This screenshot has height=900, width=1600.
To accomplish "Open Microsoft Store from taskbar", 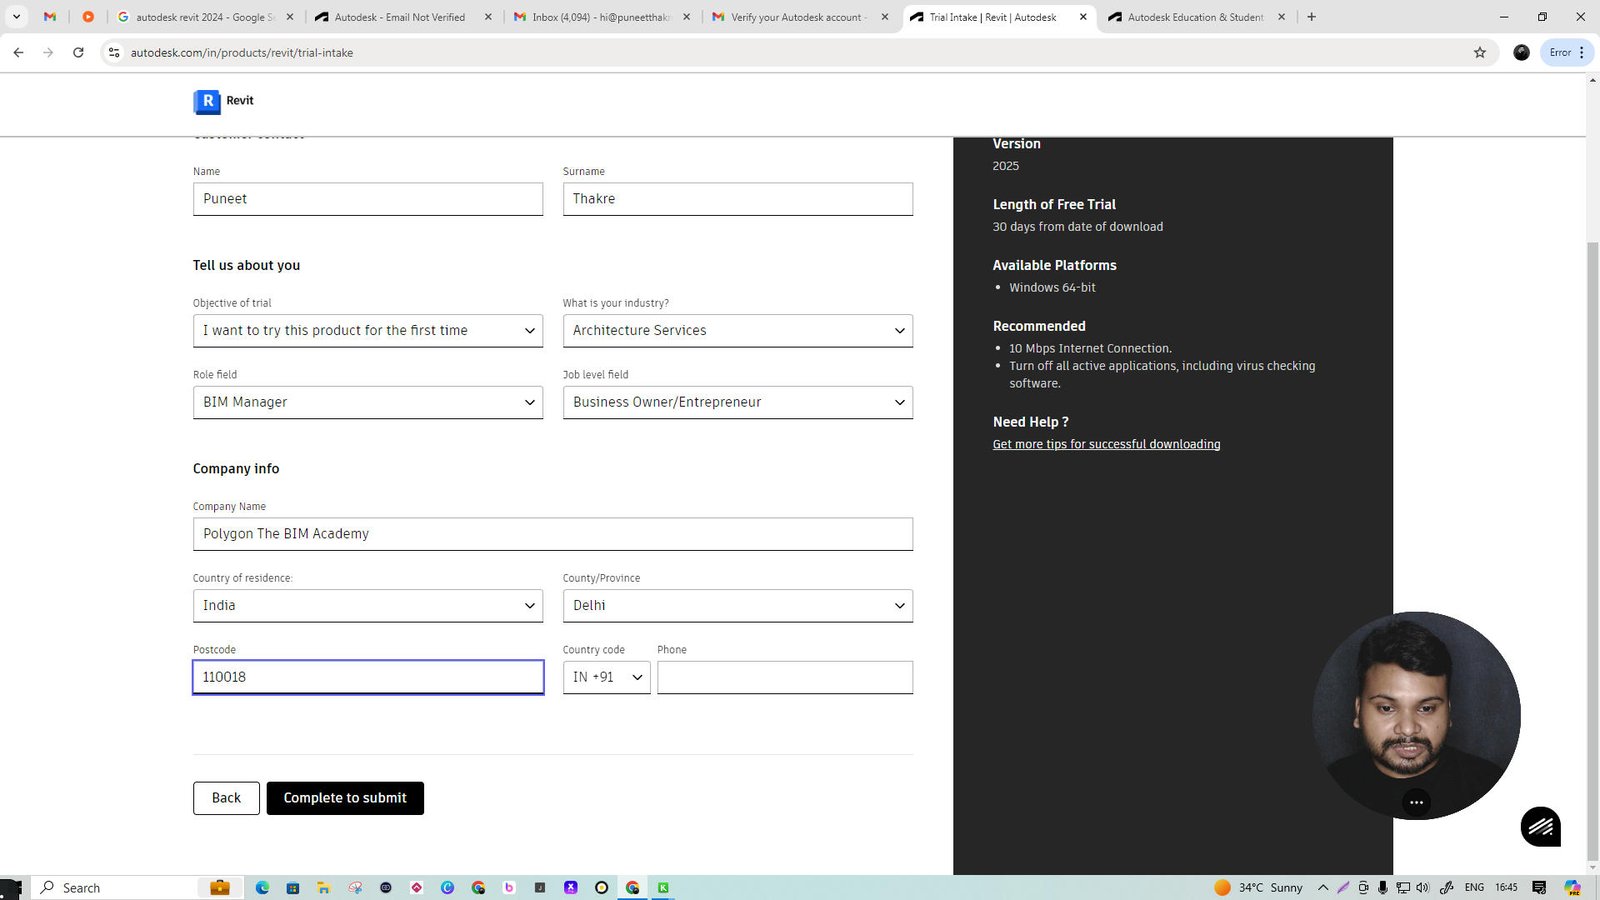I will 293,887.
